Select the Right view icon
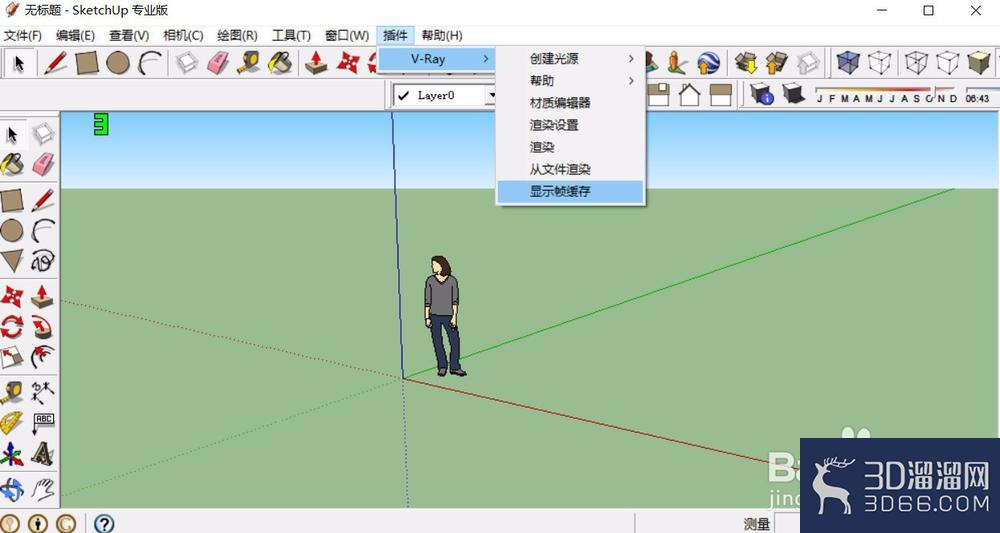 pyautogui.click(x=721, y=95)
